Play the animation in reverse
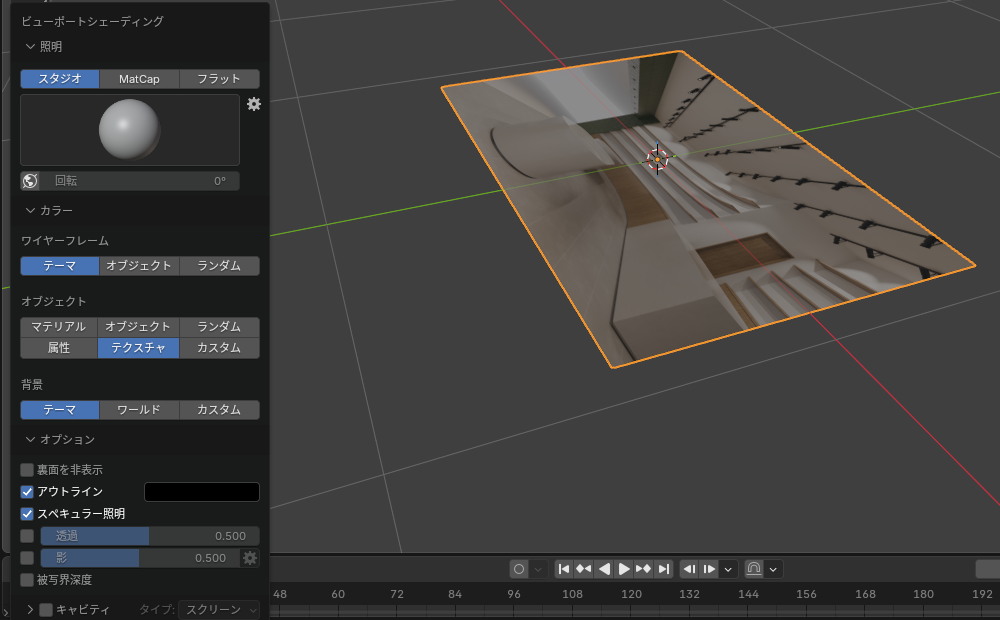 [x=604, y=569]
